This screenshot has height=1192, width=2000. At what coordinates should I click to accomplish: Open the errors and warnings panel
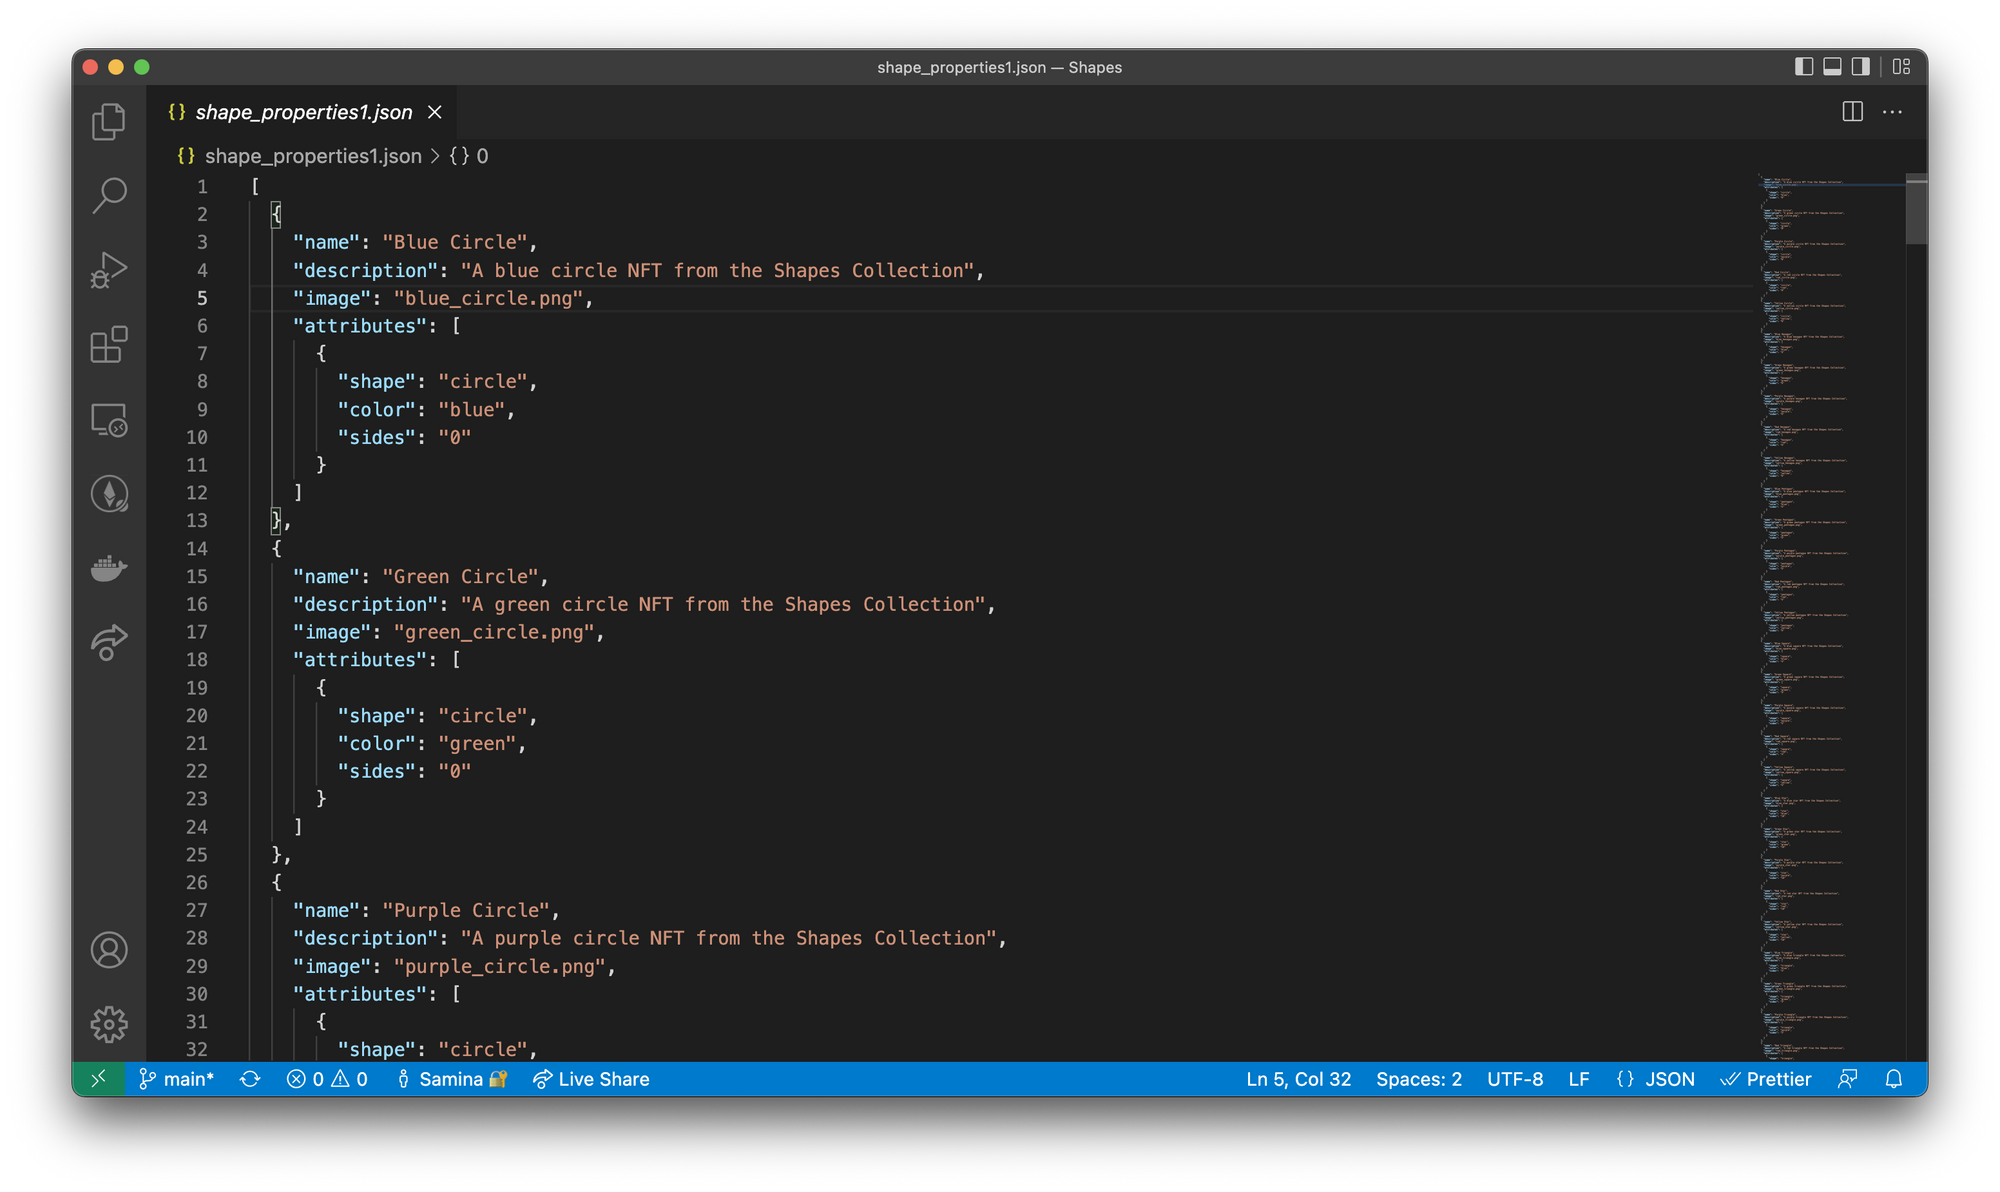point(327,1079)
